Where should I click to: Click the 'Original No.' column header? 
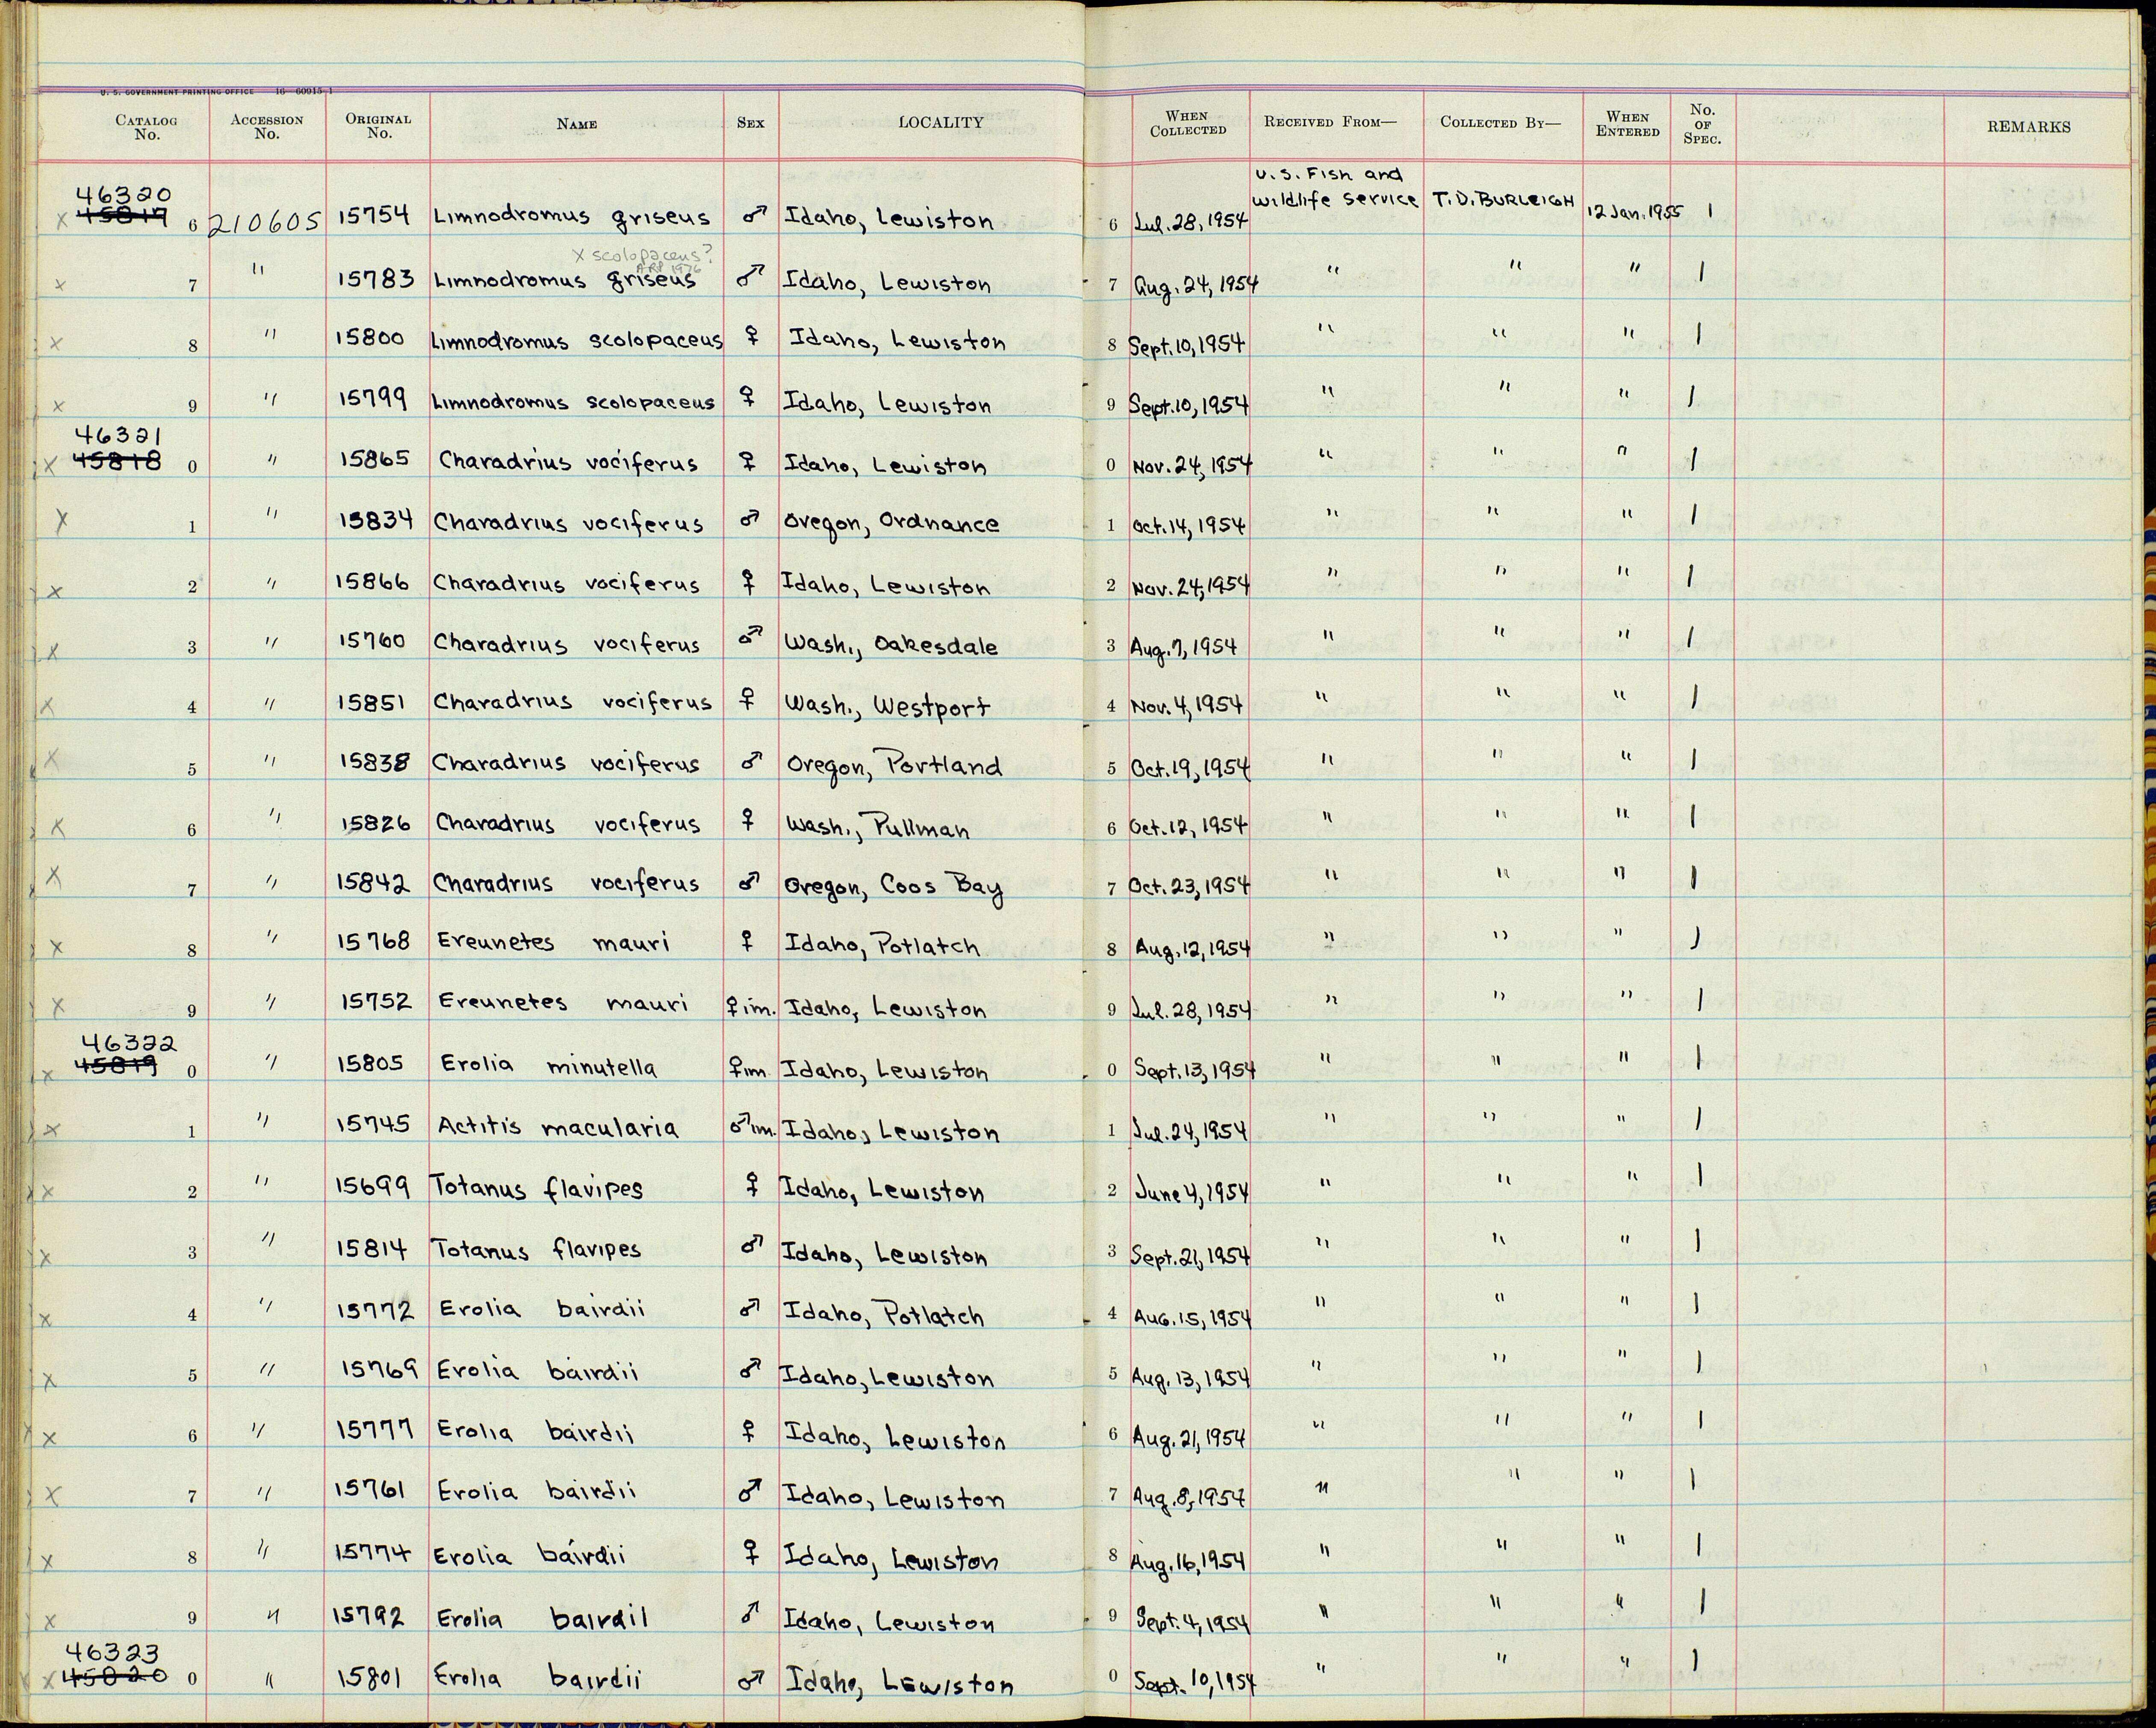pos(378,126)
